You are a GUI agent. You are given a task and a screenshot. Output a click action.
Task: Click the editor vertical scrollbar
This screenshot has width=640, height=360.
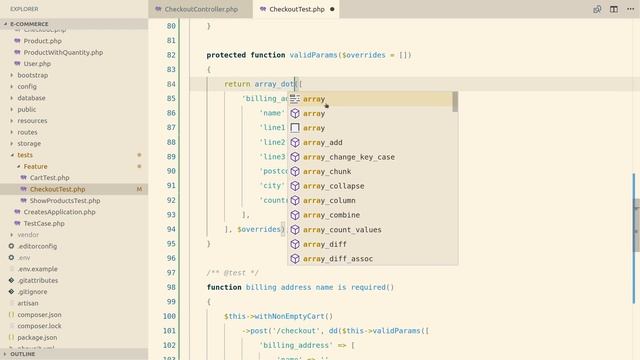click(x=636, y=224)
